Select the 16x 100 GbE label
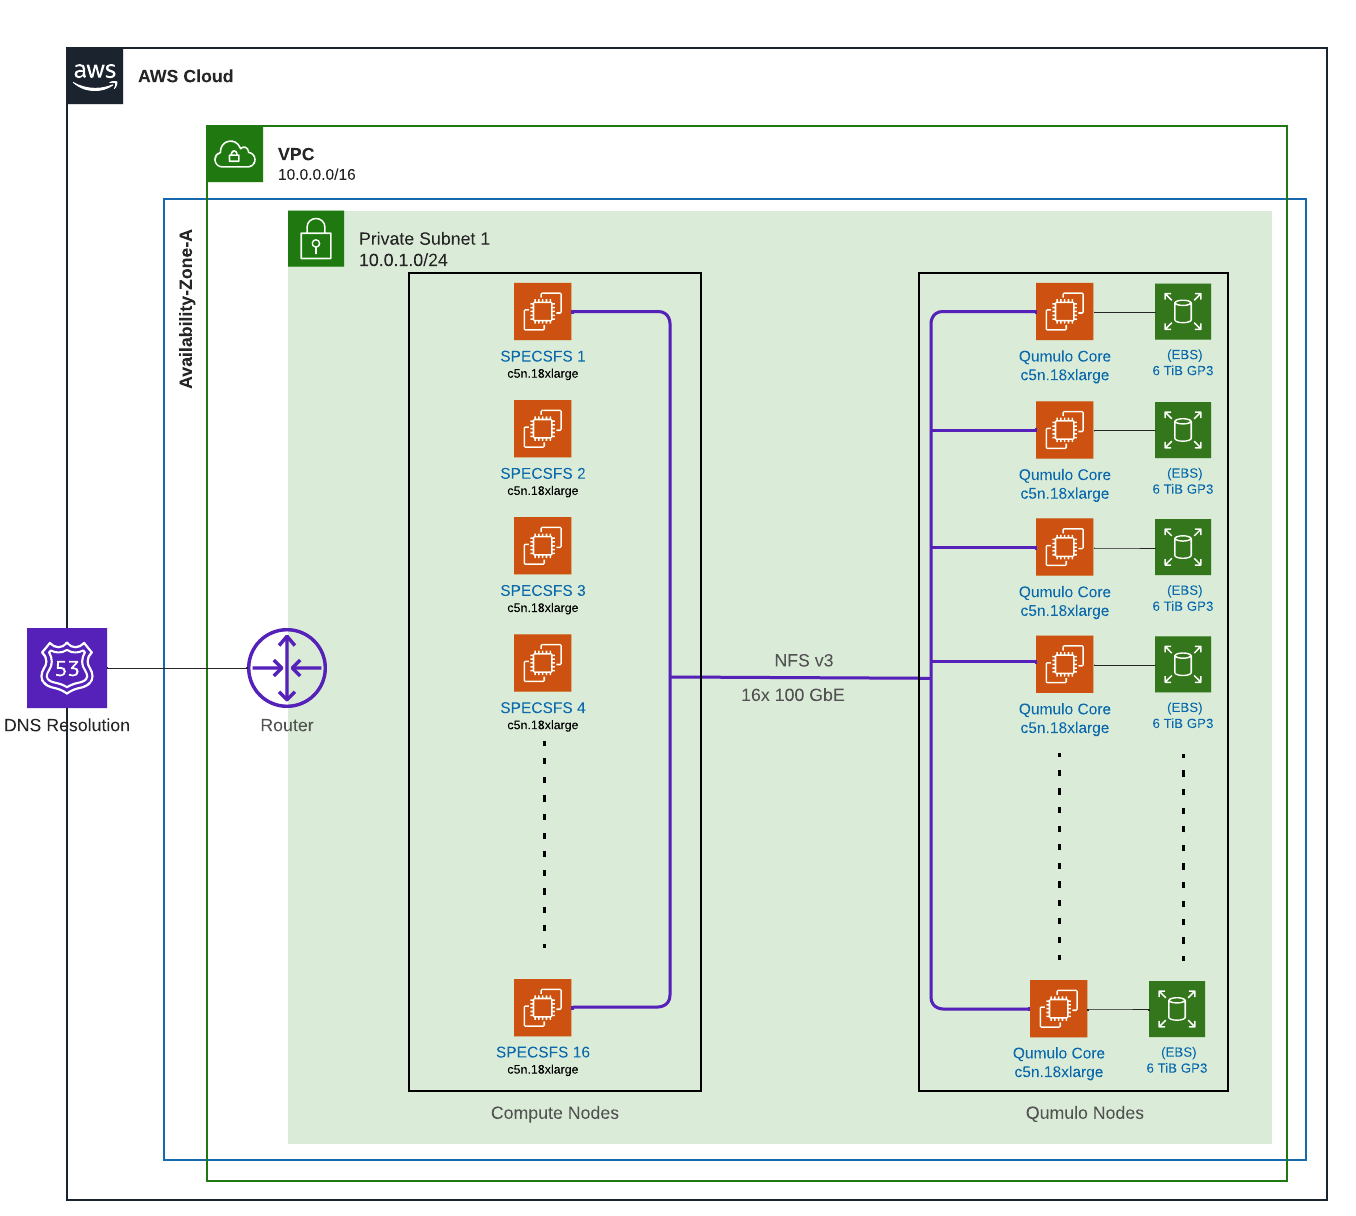This screenshot has width=1356, height=1216. (x=792, y=695)
